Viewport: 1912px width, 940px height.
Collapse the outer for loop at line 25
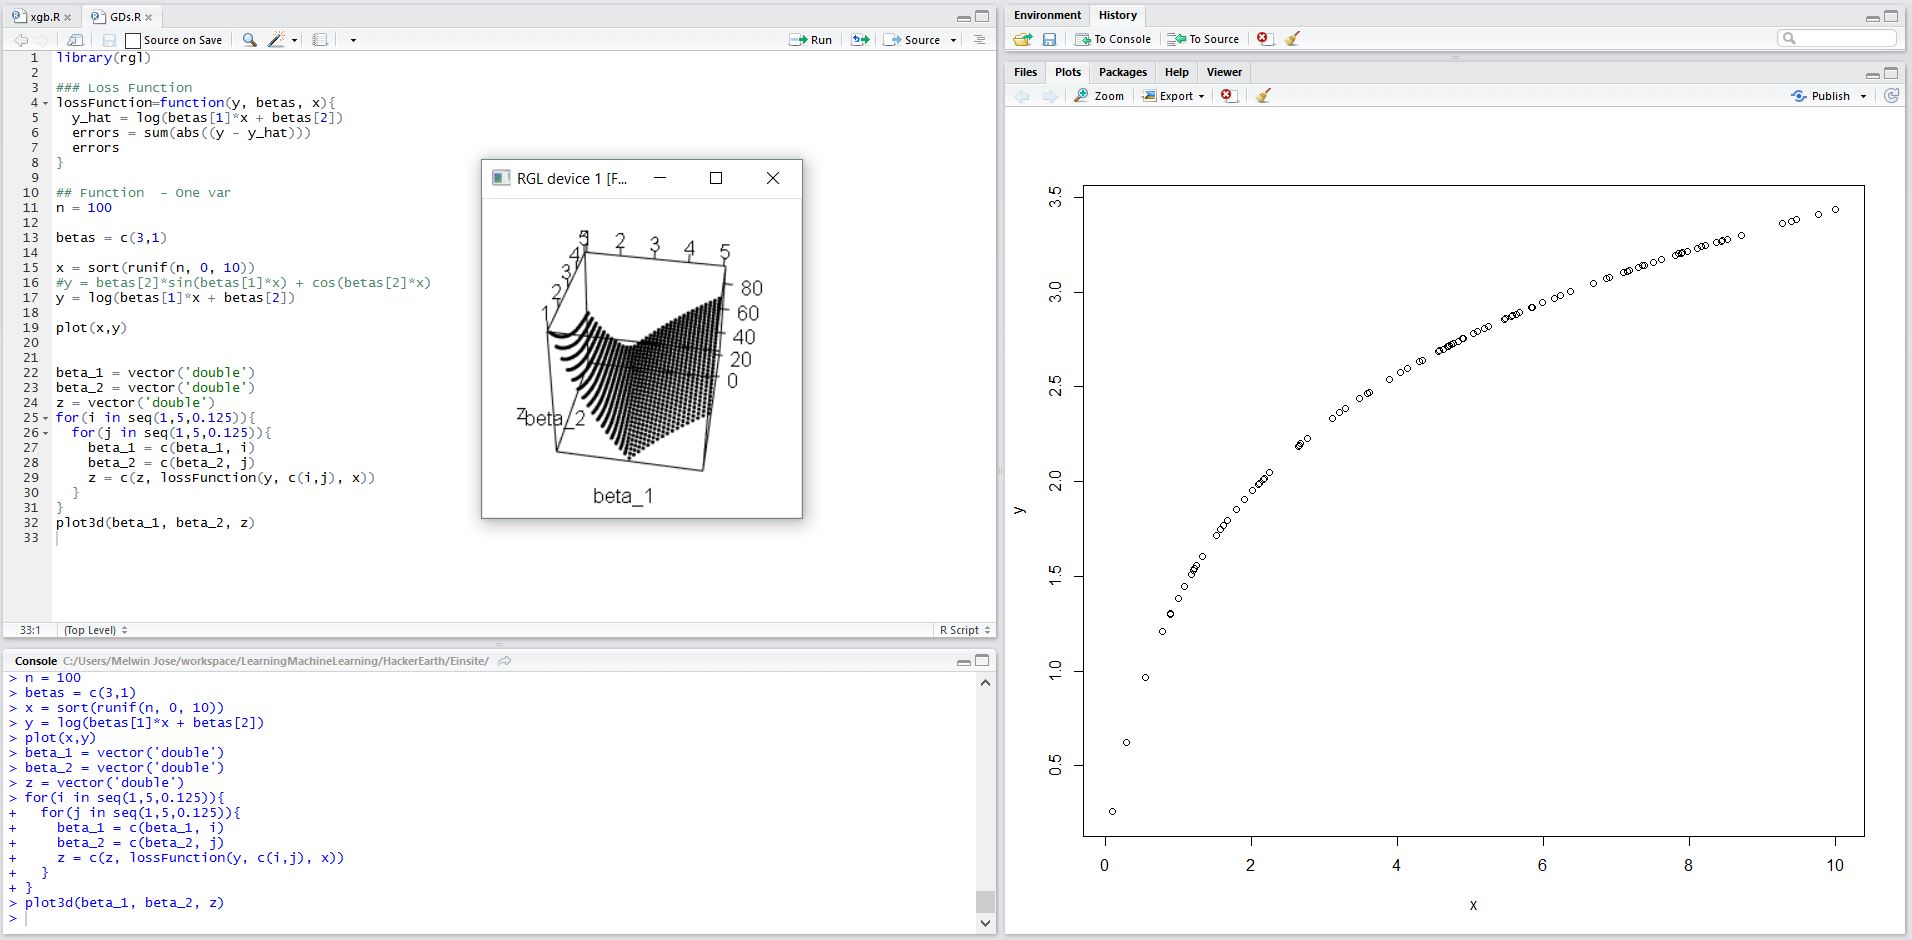[x=45, y=418]
